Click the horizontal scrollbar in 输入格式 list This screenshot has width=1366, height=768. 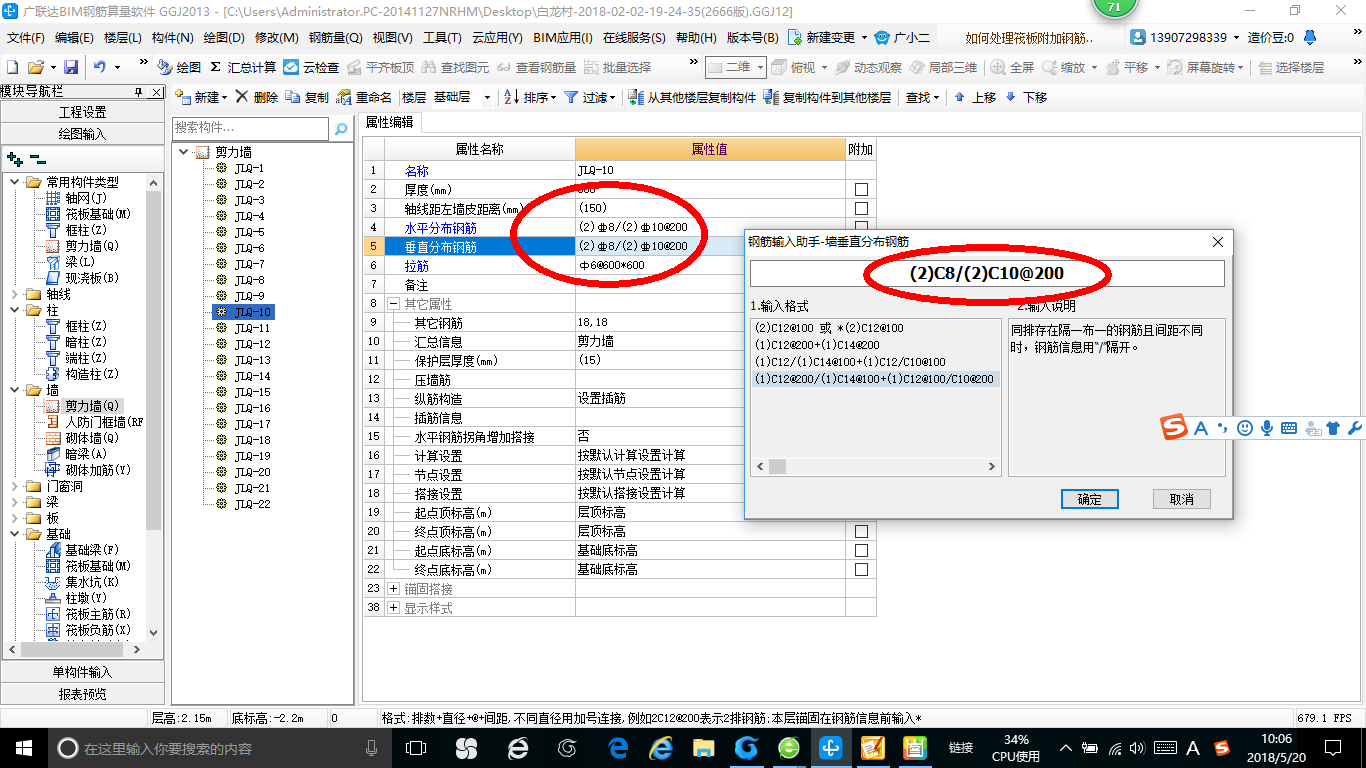[x=878, y=467]
